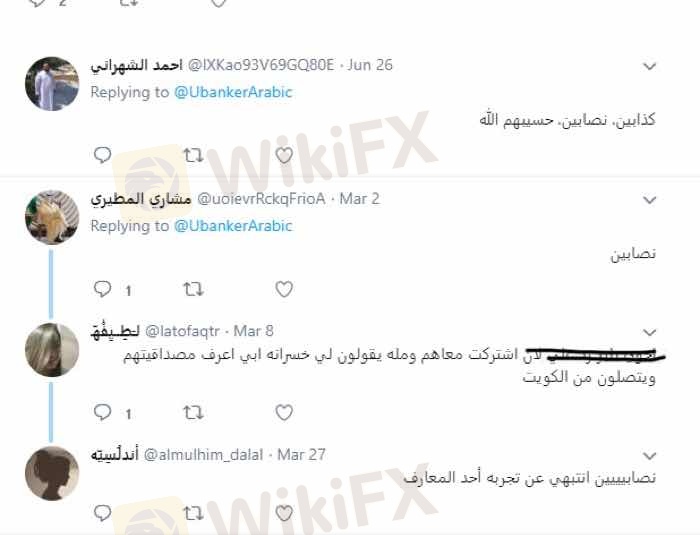Viewport: 700px width, 535px height.
Task: Reply to the Mar 2 tweet
Action: click(102, 289)
